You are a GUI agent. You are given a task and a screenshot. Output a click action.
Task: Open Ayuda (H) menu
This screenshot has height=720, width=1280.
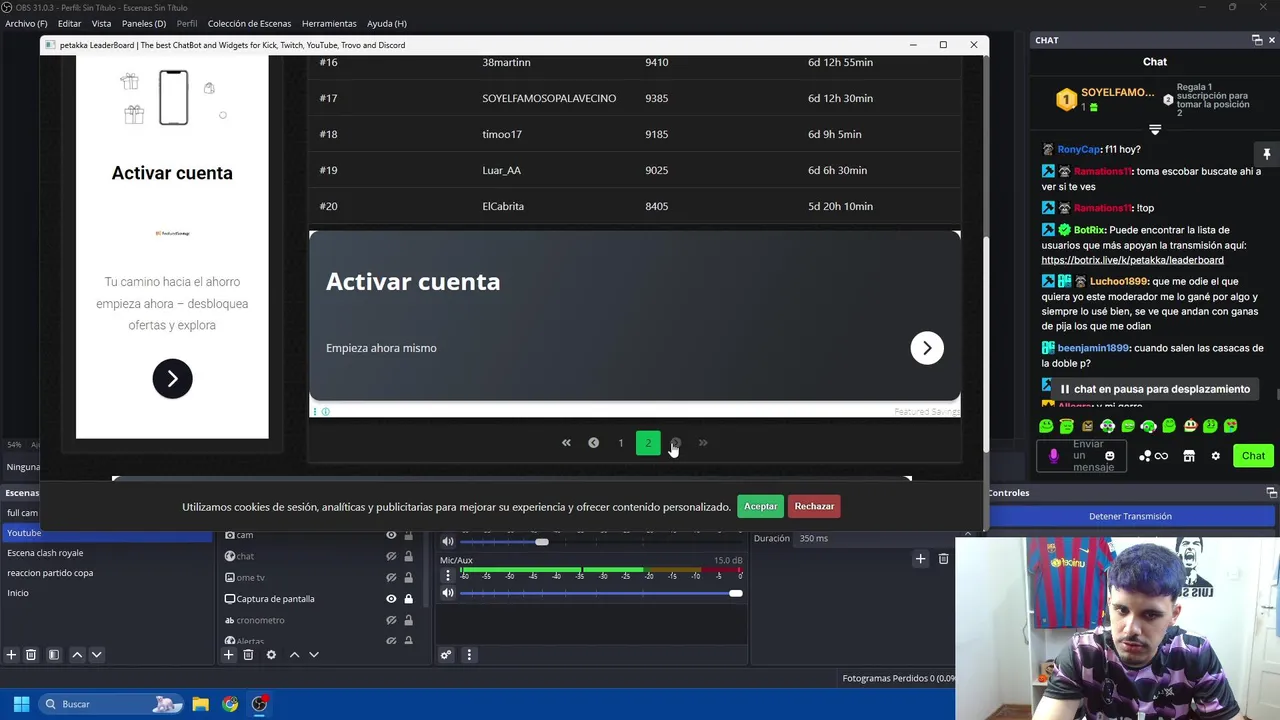386,23
